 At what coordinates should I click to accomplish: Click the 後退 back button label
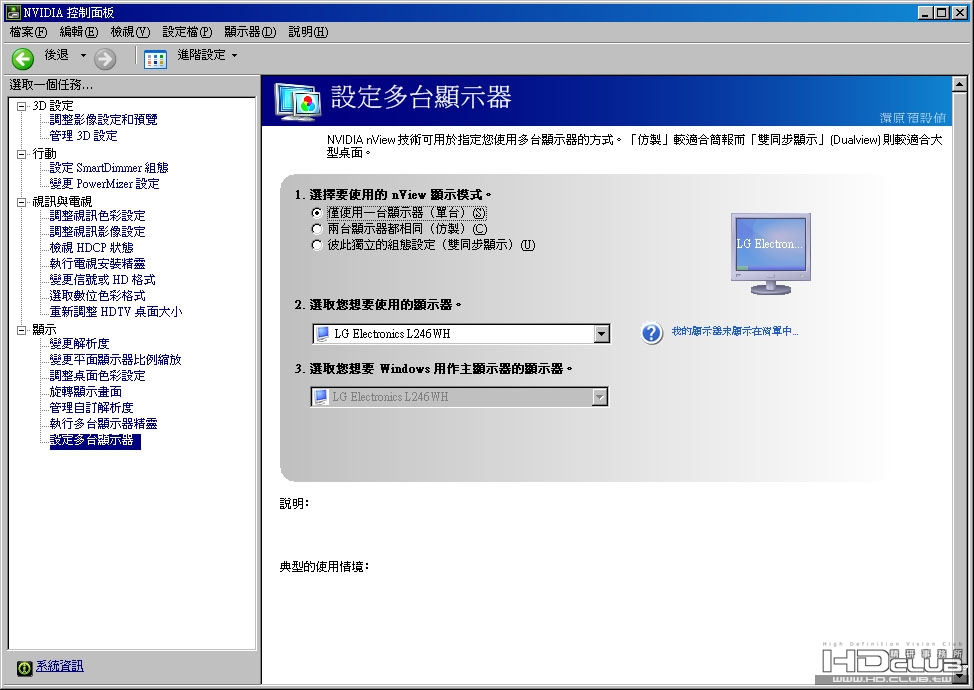click(57, 55)
